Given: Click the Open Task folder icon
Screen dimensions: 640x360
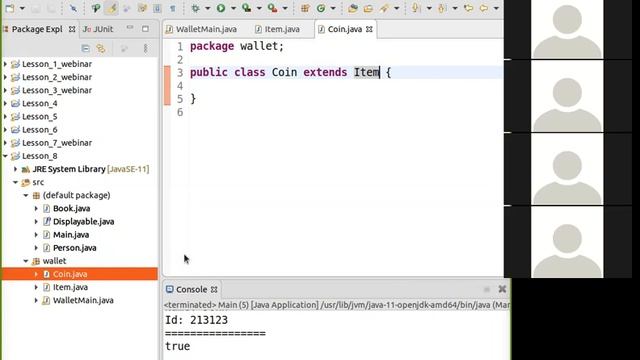Looking at the screenshot, I should tap(368, 8).
